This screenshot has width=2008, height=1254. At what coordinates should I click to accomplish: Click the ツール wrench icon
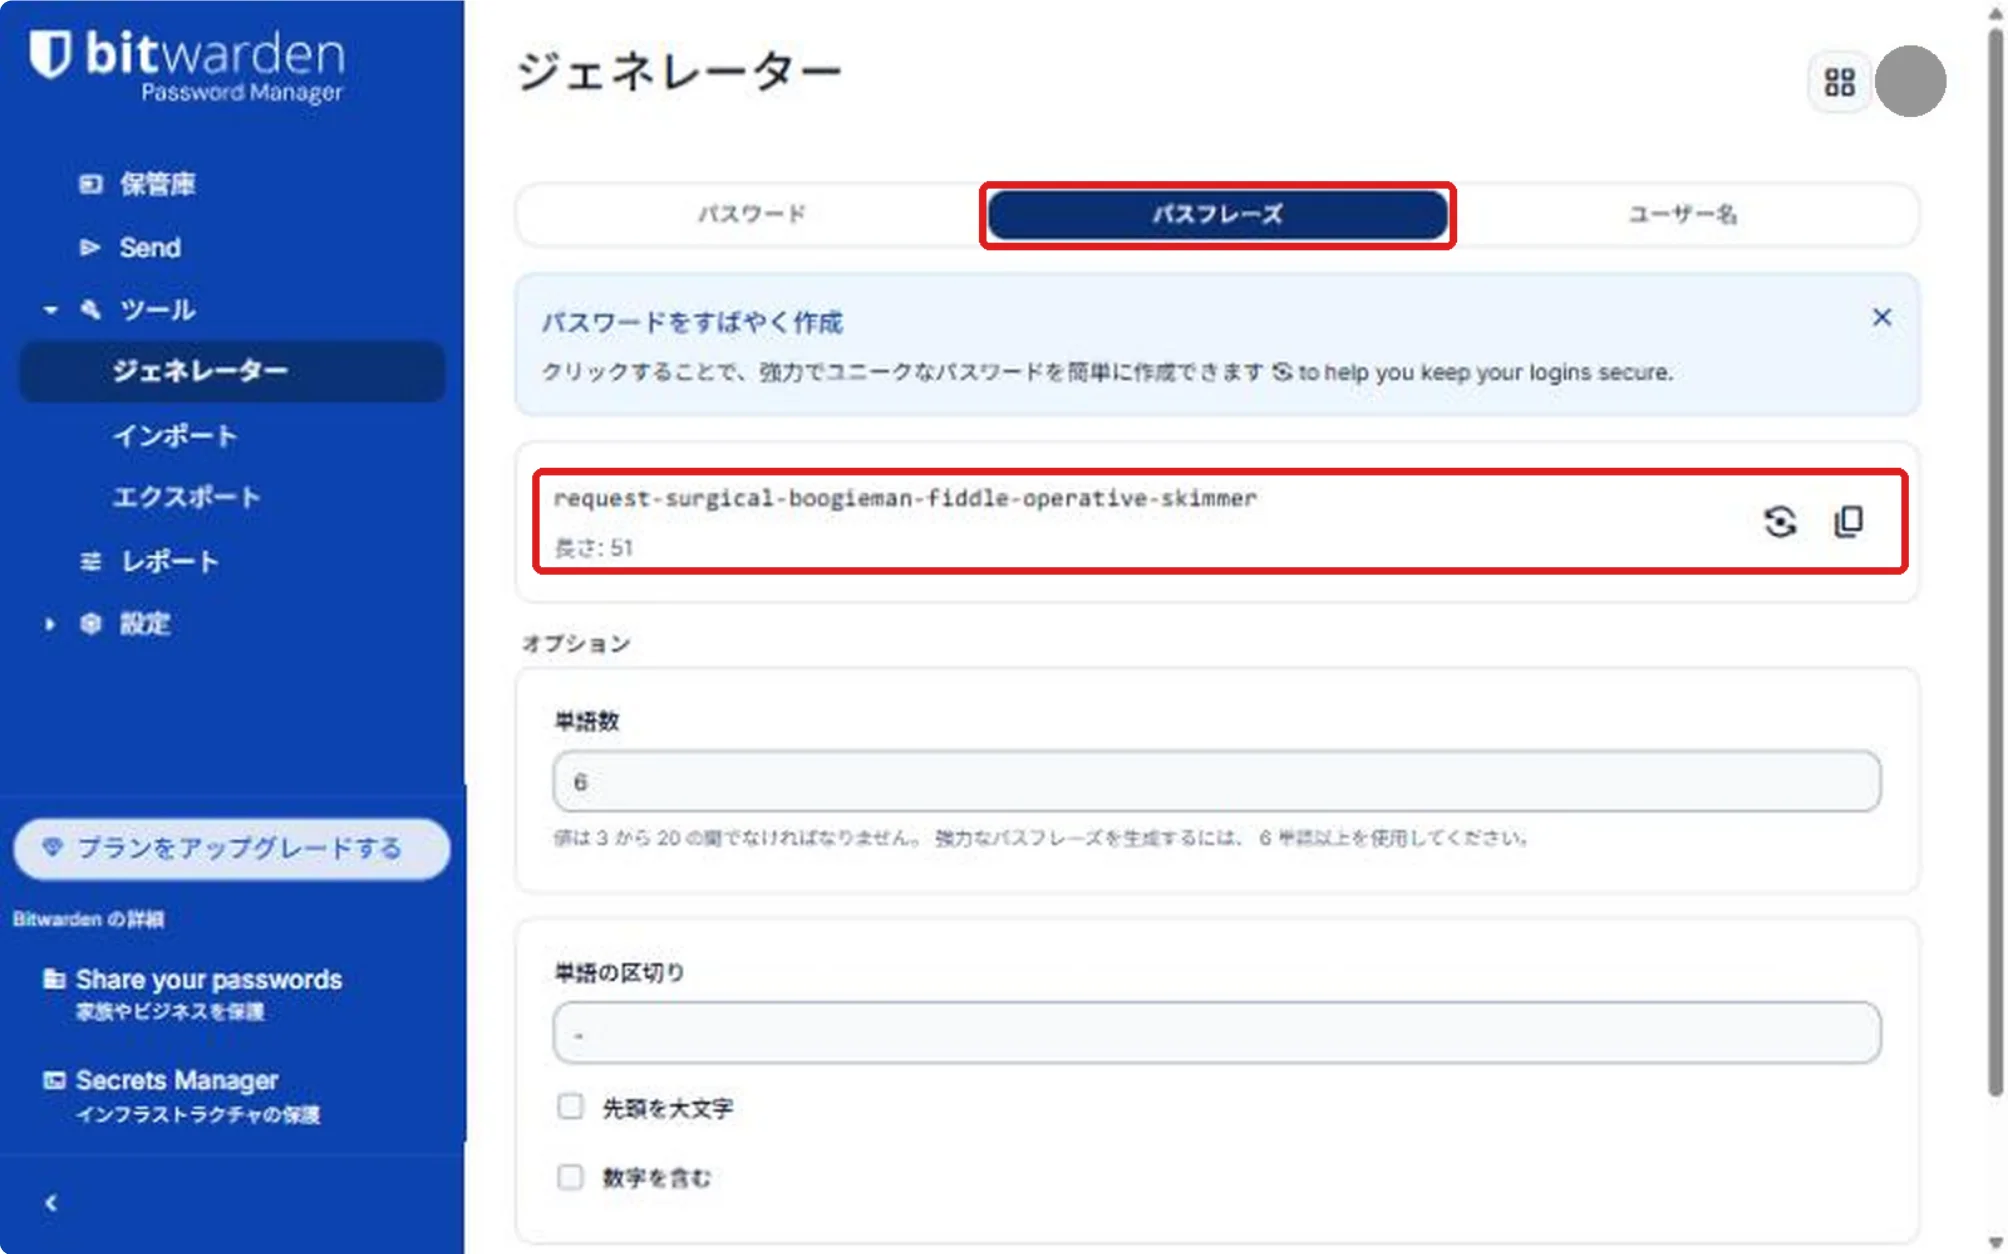click(x=91, y=309)
